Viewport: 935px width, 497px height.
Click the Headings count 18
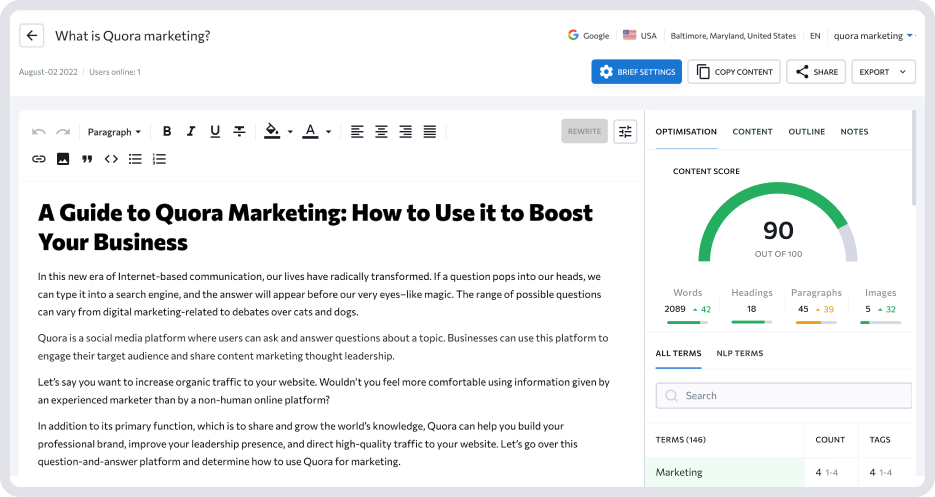(751, 309)
